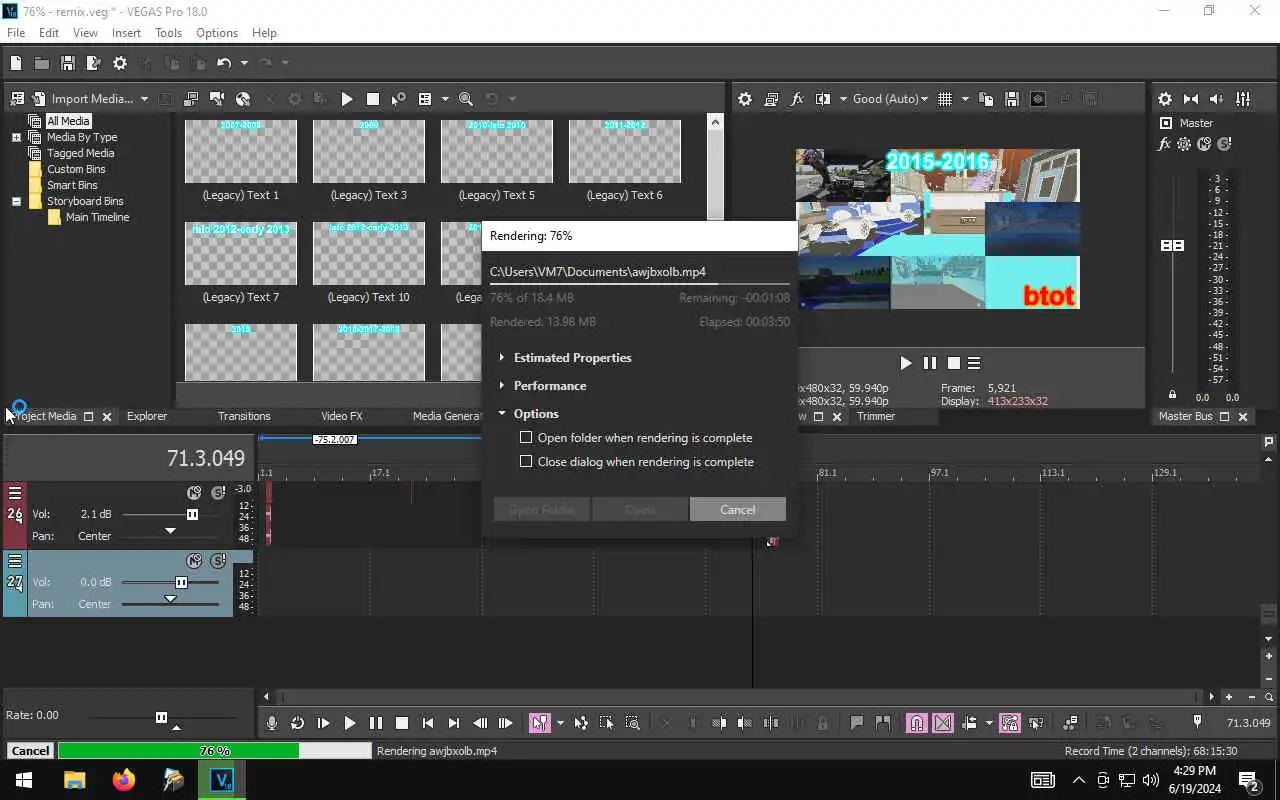Open Import Media dropdown arrow
Viewport: 1280px width, 800px height.
tap(144, 99)
